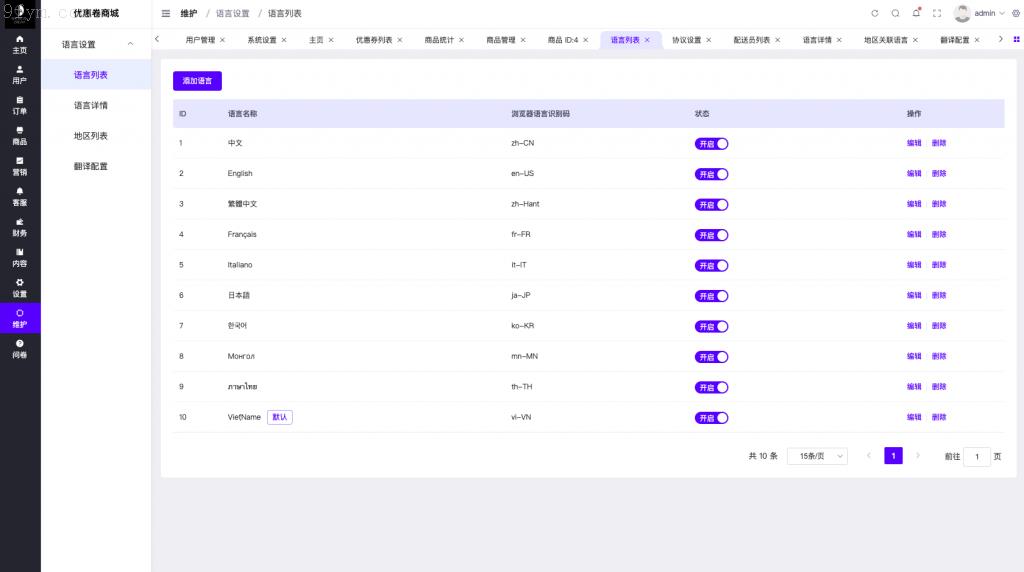Go to 财务 in the left sidebar
The image size is (1024, 572).
pyautogui.click(x=20, y=227)
